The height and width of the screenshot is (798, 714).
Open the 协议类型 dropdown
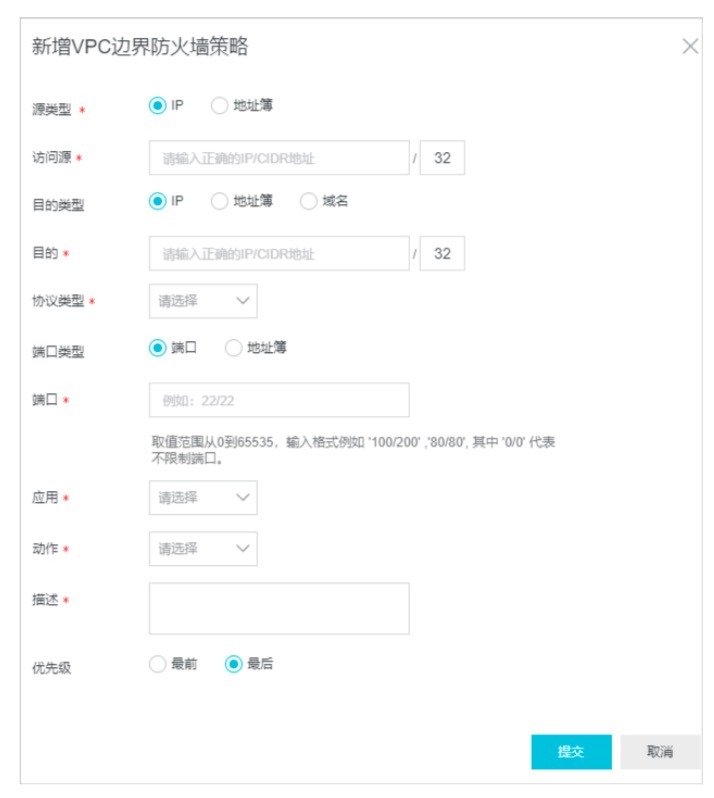(x=203, y=301)
